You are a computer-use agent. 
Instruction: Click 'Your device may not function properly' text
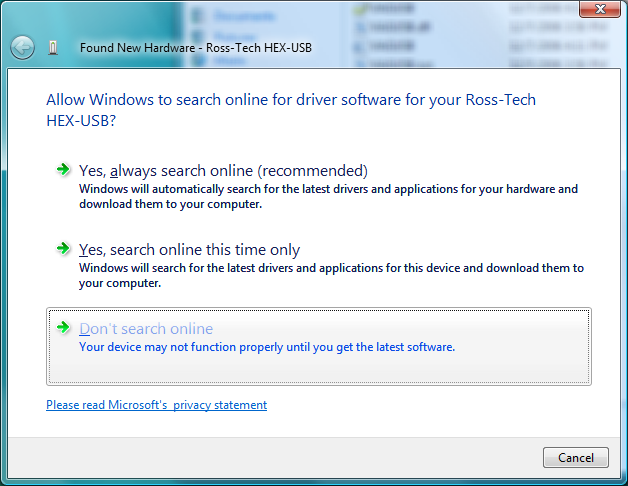tap(267, 347)
